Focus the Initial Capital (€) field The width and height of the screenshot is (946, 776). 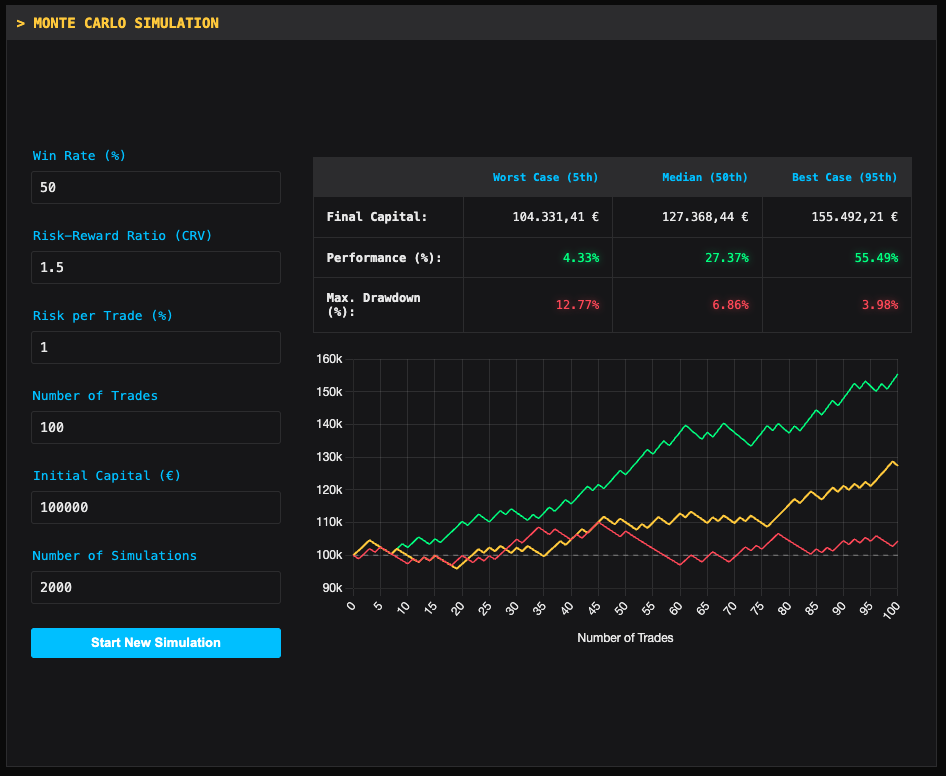(156, 507)
